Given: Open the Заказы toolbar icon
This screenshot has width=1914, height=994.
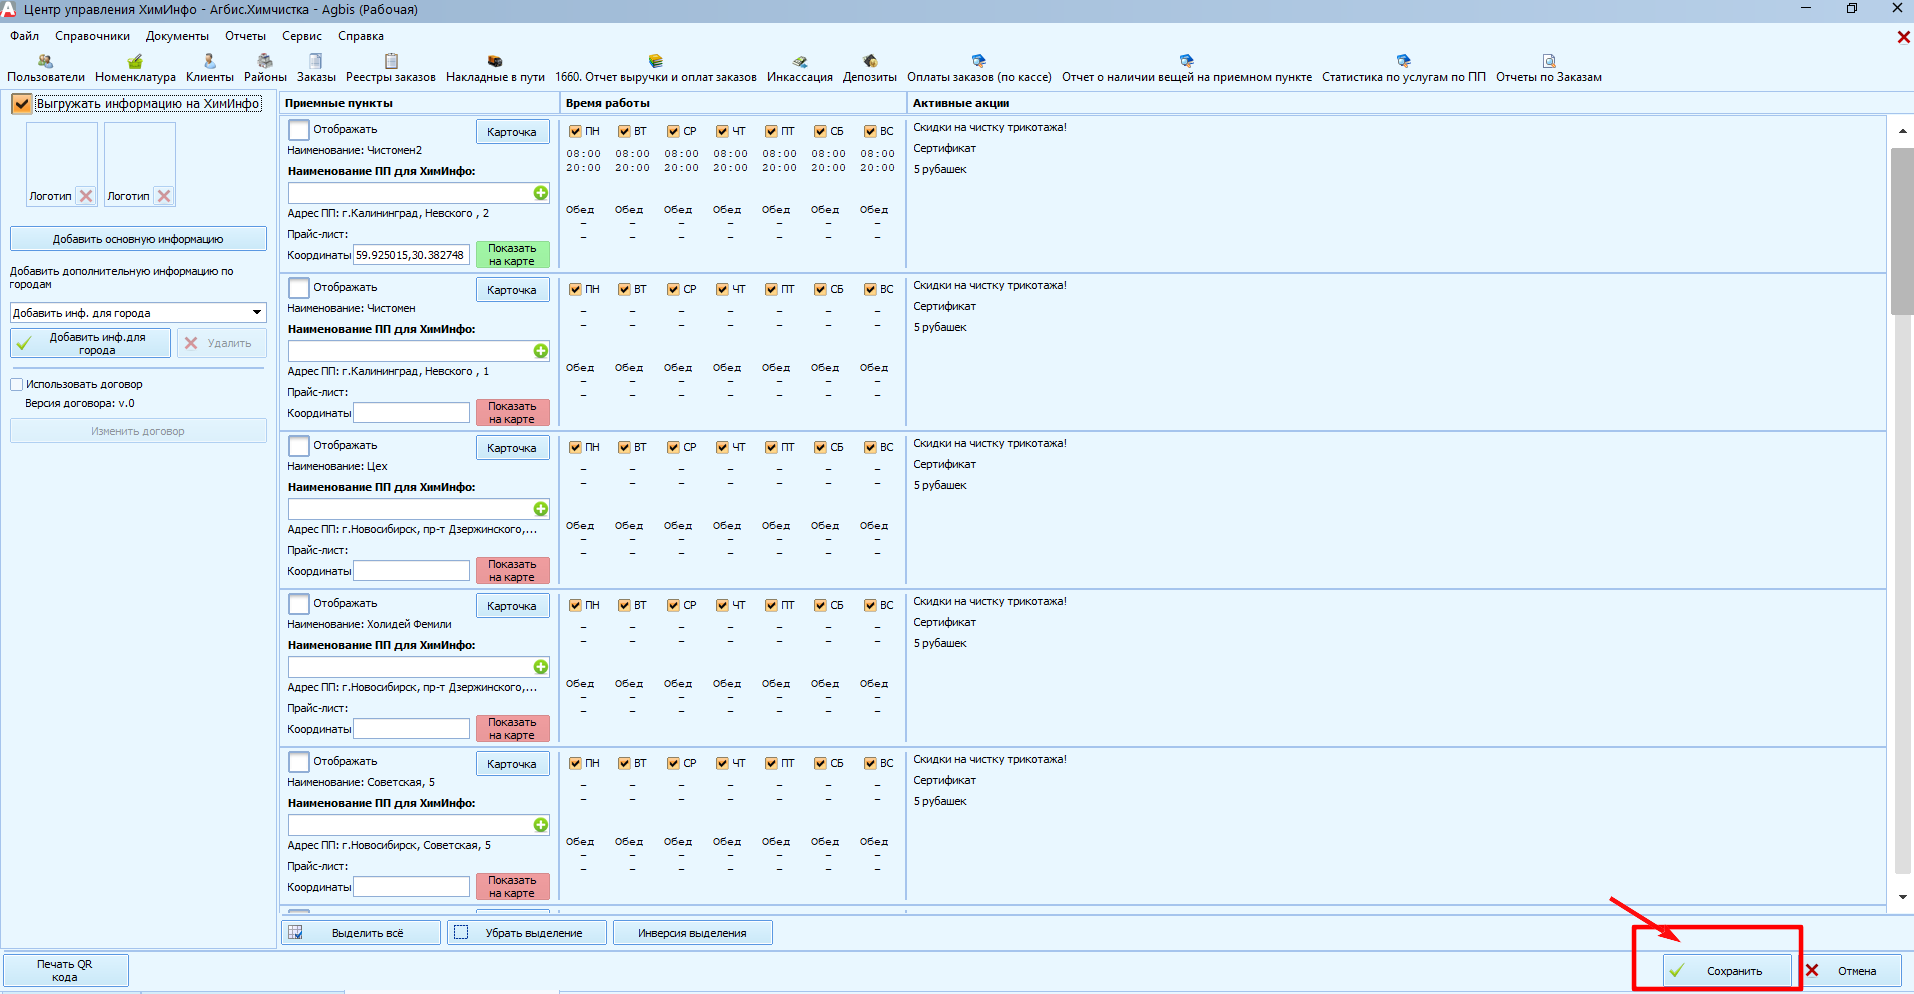Looking at the screenshot, I should [316, 69].
